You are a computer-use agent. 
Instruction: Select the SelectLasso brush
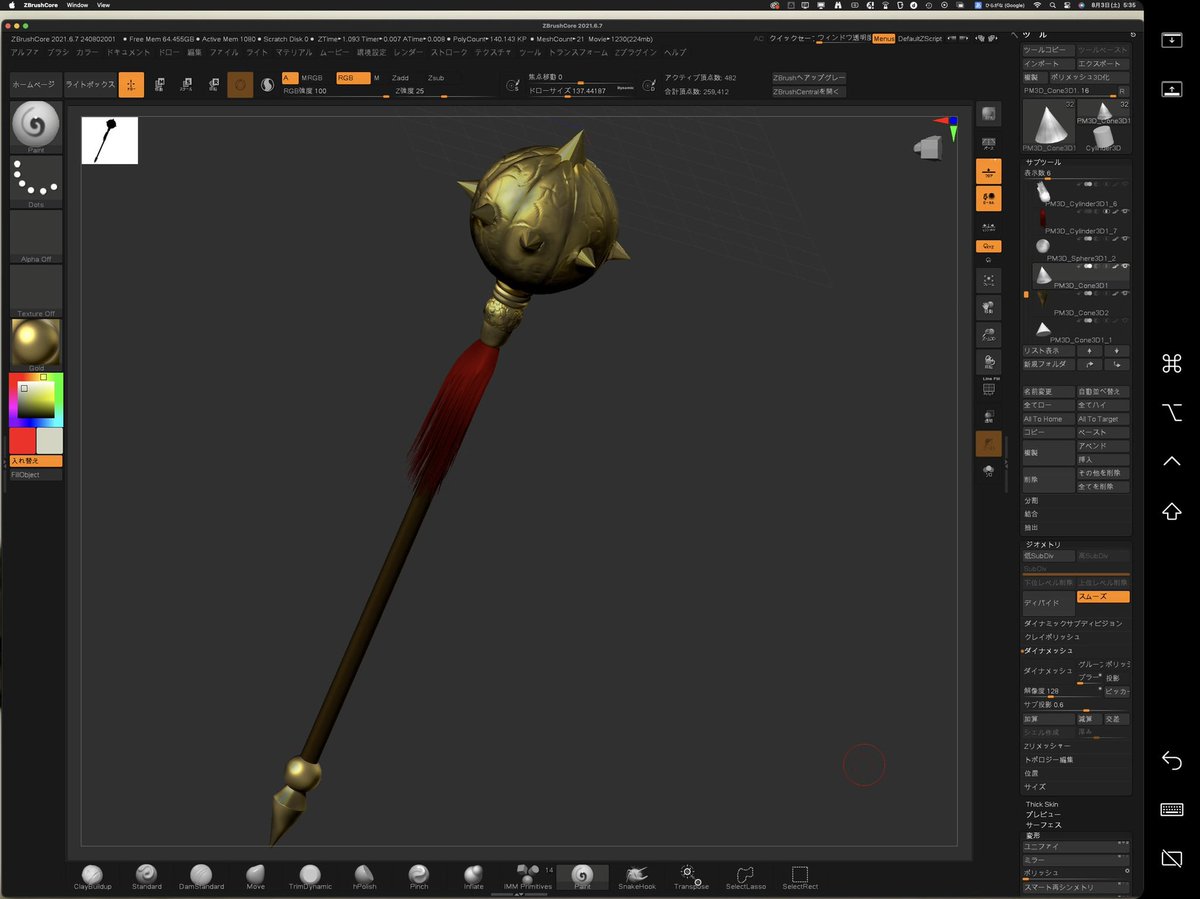click(x=745, y=877)
